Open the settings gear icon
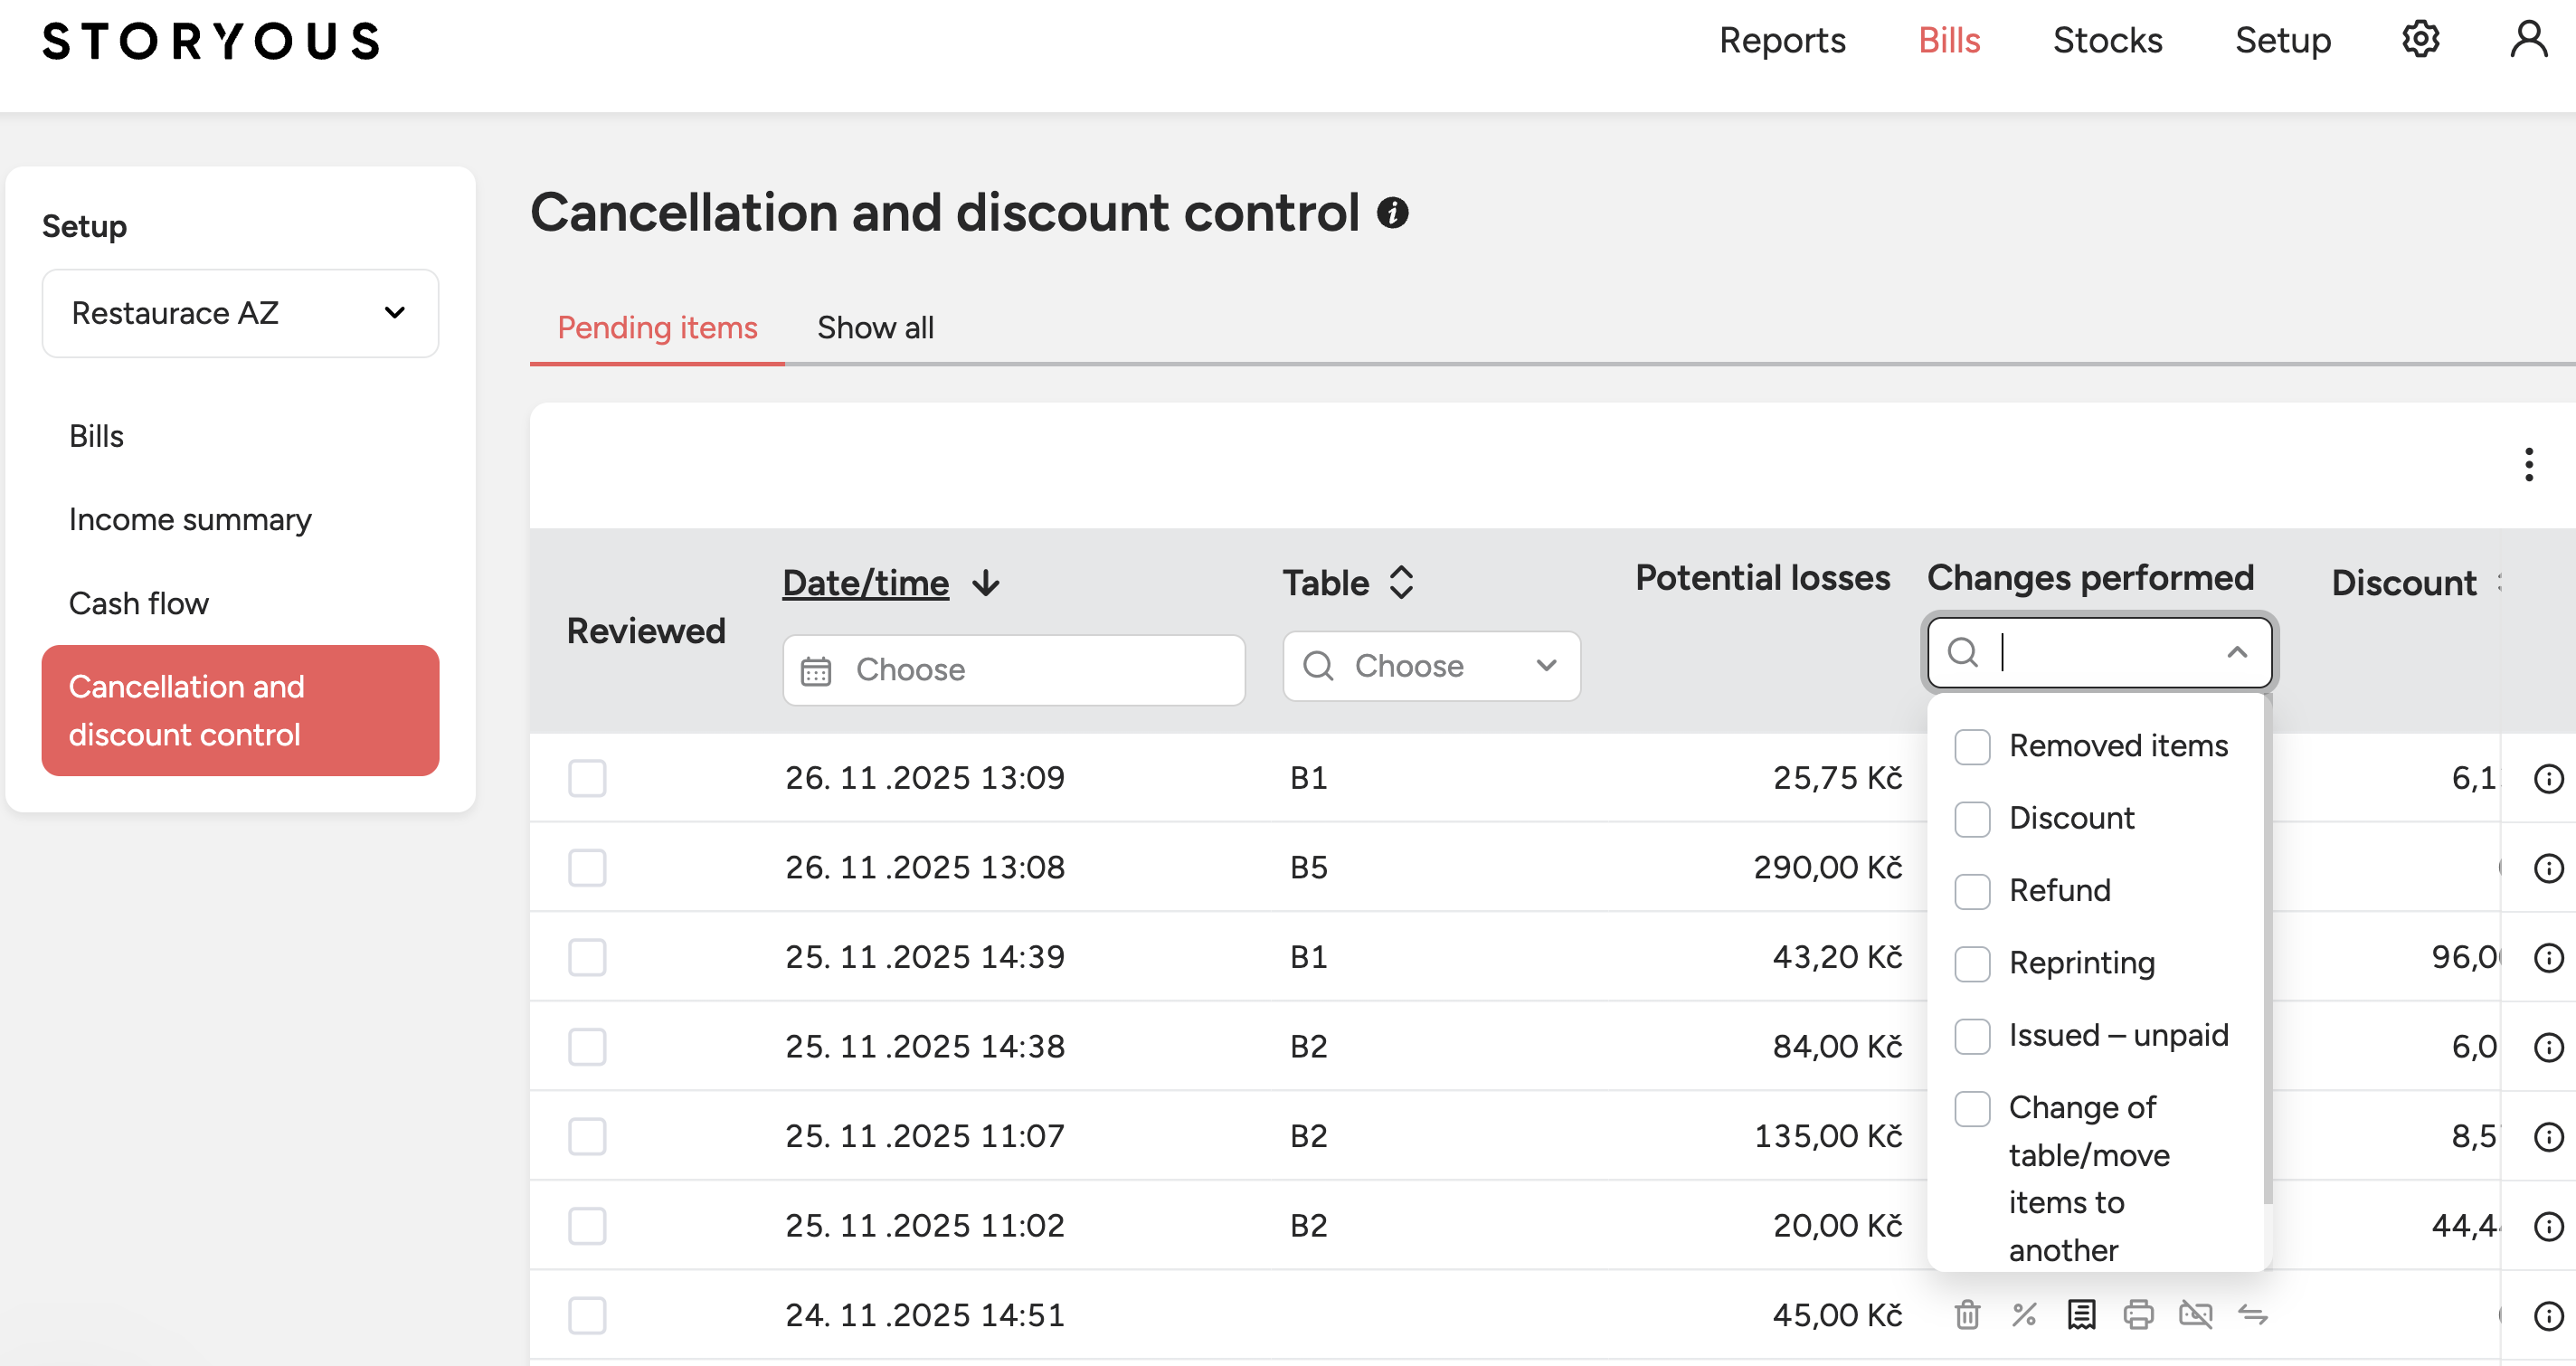 [x=2420, y=40]
